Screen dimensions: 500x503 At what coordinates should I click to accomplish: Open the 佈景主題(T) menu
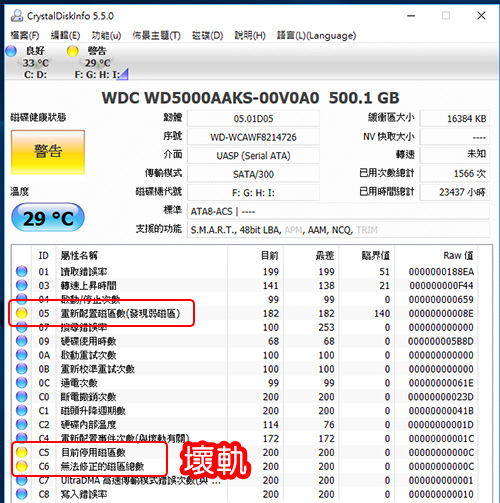[156, 35]
